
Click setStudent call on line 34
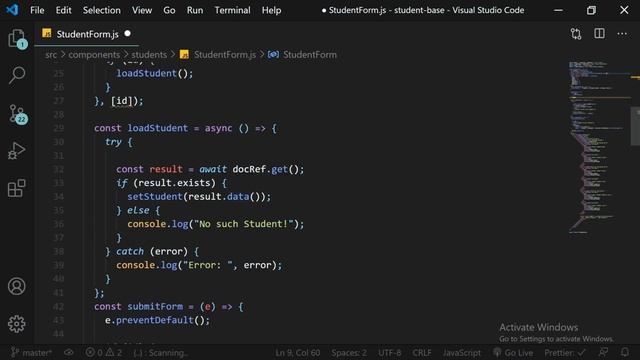(155, 197)
